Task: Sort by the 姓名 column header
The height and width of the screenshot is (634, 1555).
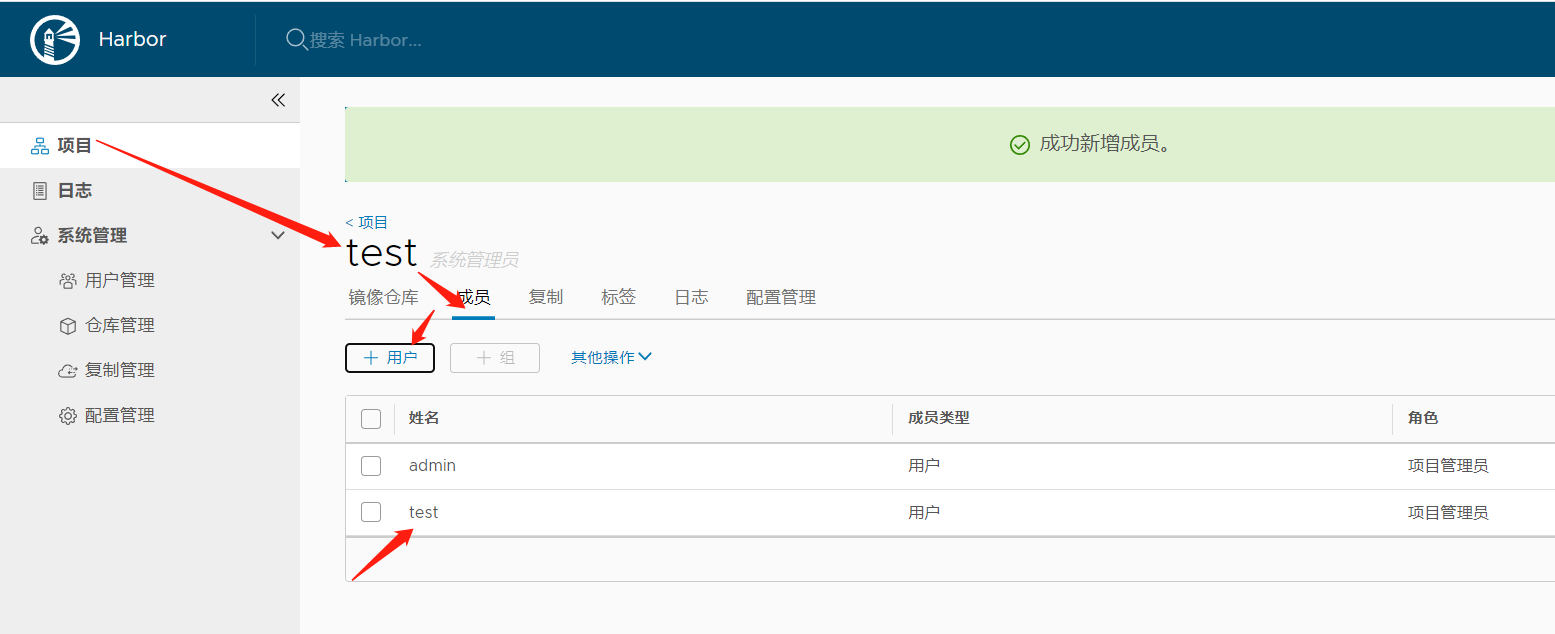Action: tap(424, 418)
